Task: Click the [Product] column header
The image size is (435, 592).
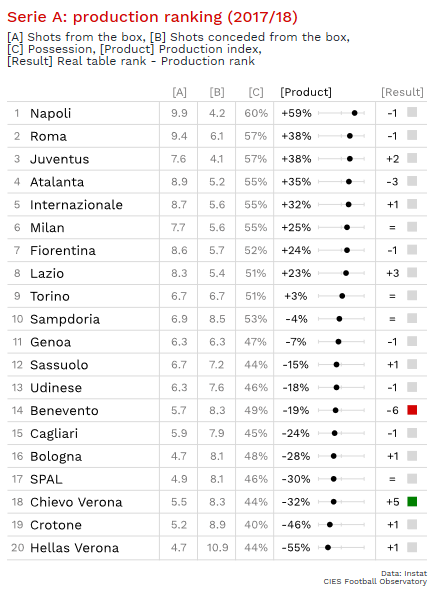Action: click(306, 92)
